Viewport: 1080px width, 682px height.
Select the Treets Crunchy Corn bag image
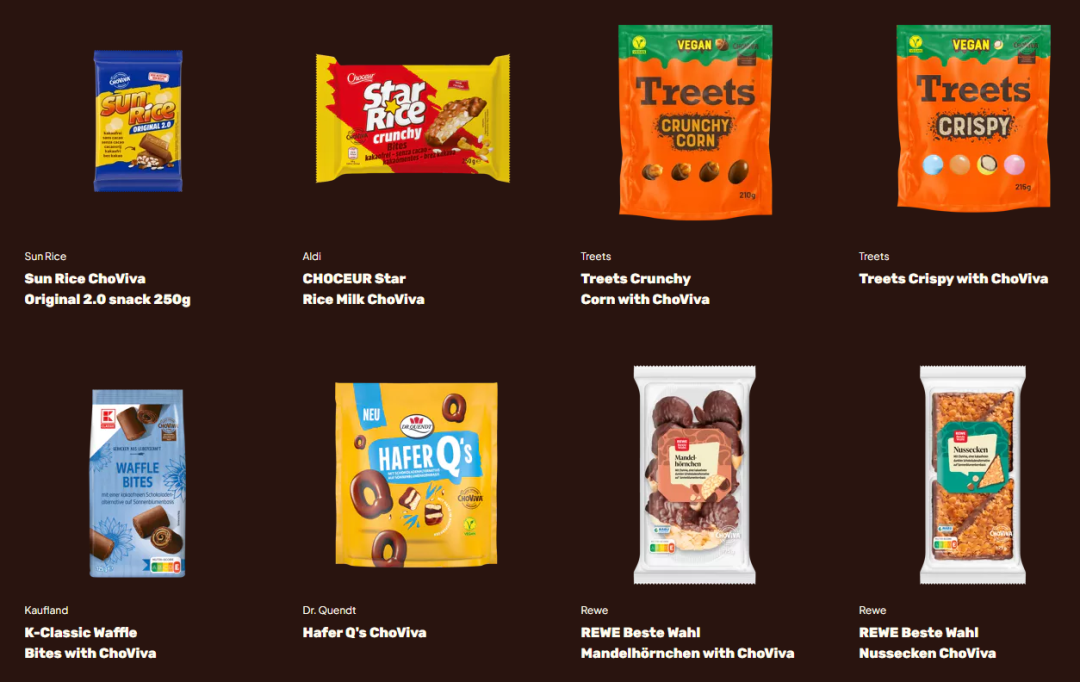(x=695, y=121)
